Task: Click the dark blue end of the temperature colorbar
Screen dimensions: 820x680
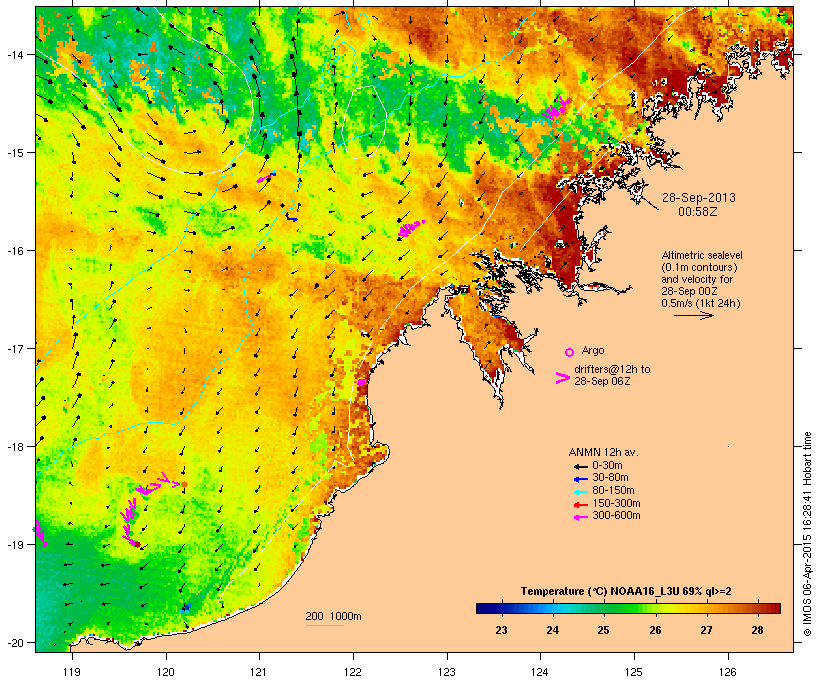Action: point(484,608)
